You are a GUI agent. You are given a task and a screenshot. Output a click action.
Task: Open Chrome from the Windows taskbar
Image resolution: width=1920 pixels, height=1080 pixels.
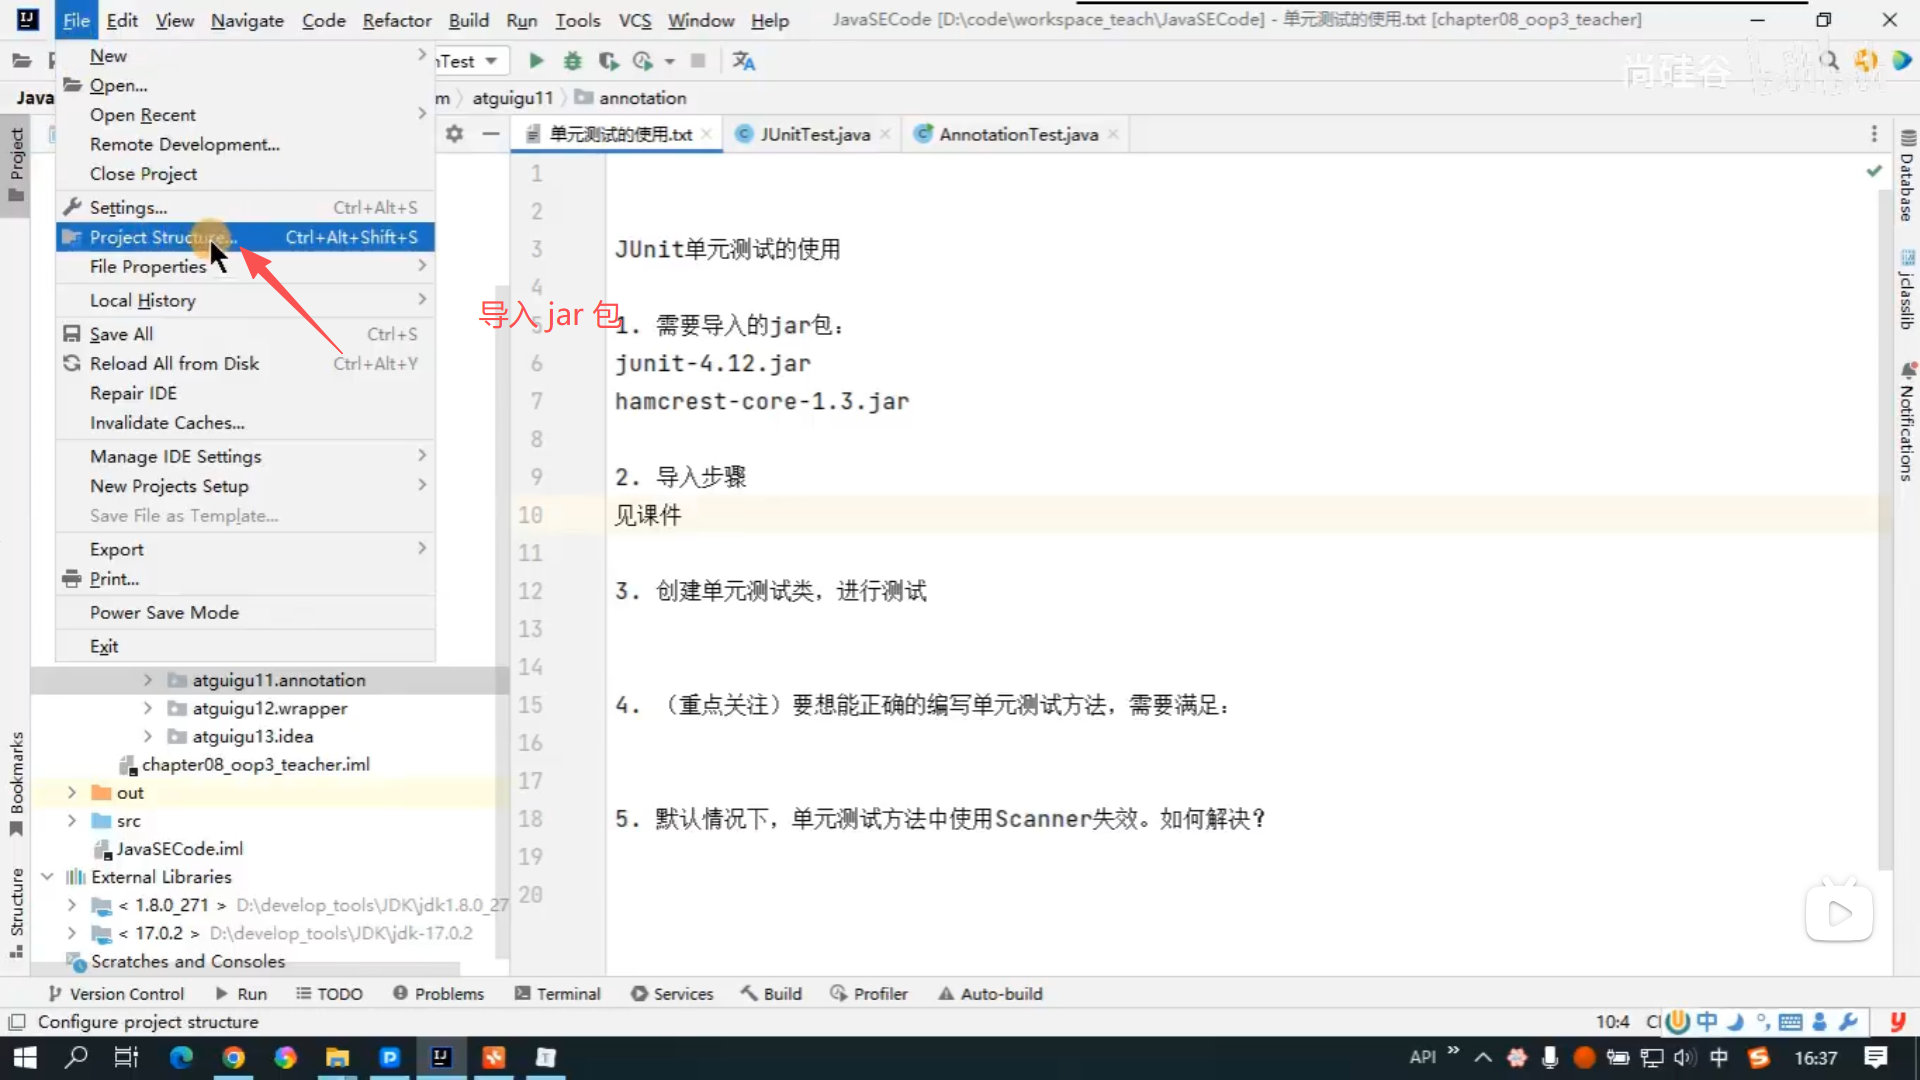pyautogui.click(x=233, y=1057)
